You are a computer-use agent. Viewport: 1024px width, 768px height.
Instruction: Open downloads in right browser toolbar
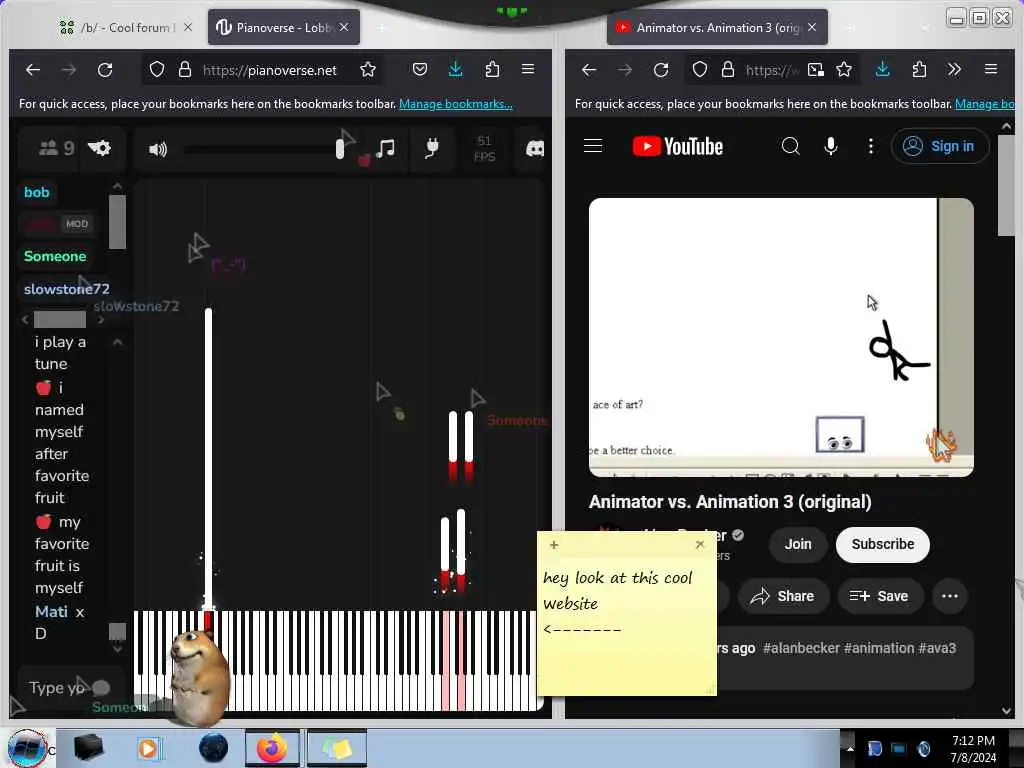[x=882, y=69]
